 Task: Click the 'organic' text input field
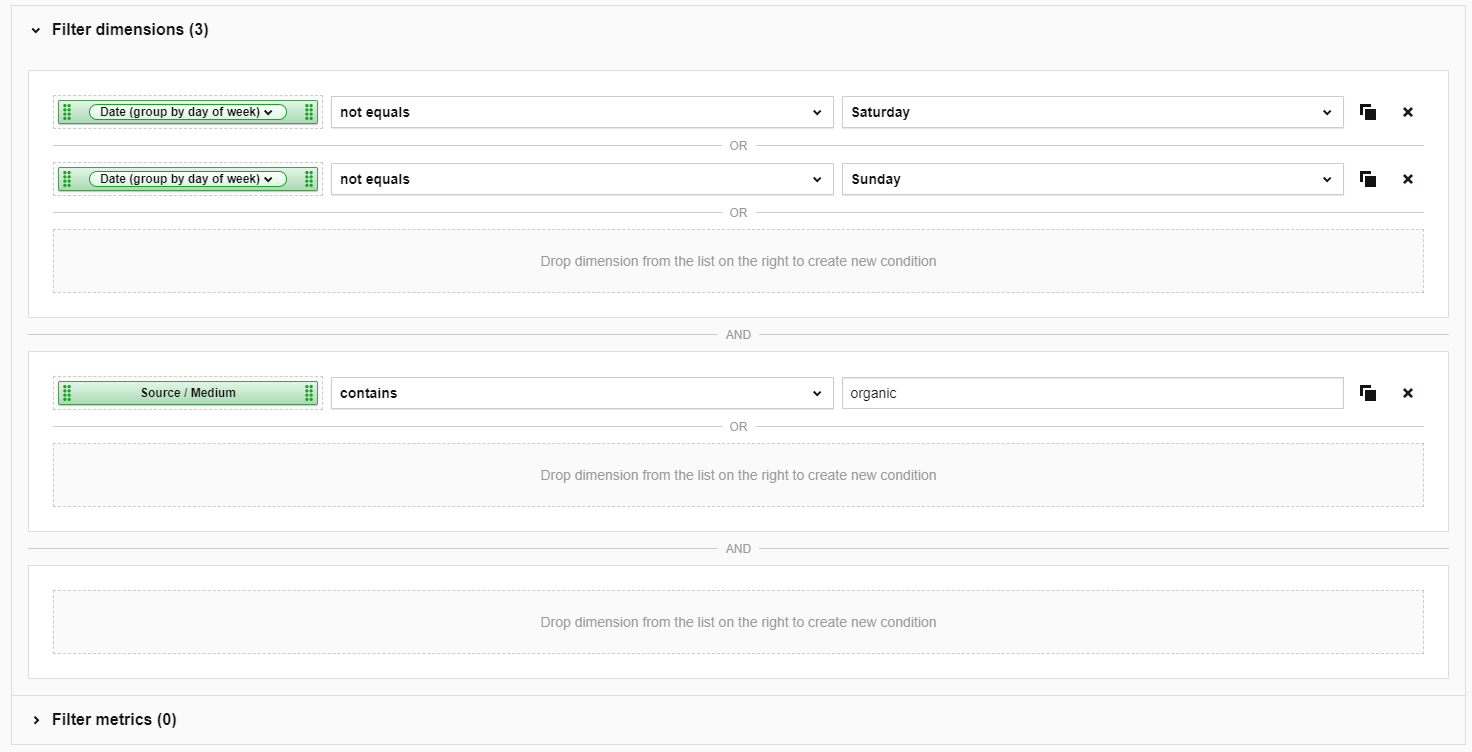tap(1092, 393)
